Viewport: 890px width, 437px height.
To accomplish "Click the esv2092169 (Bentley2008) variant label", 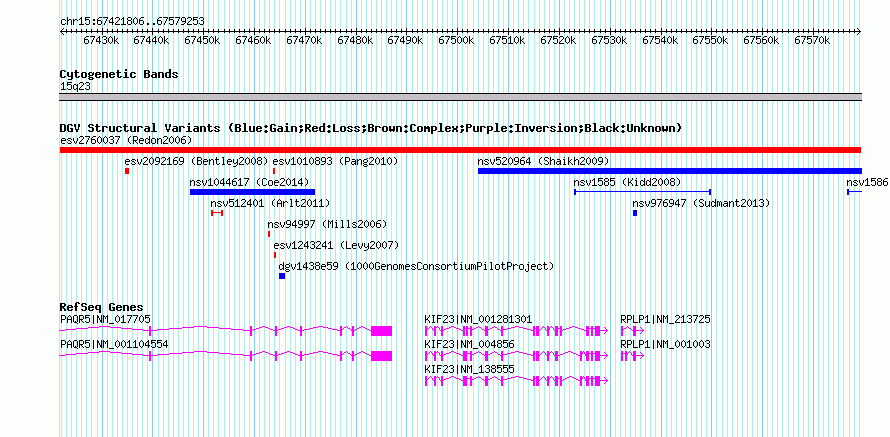I will pos(196,161).
